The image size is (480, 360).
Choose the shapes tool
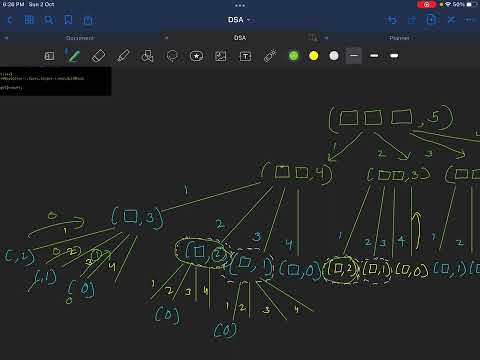click(x=147, y=56)
